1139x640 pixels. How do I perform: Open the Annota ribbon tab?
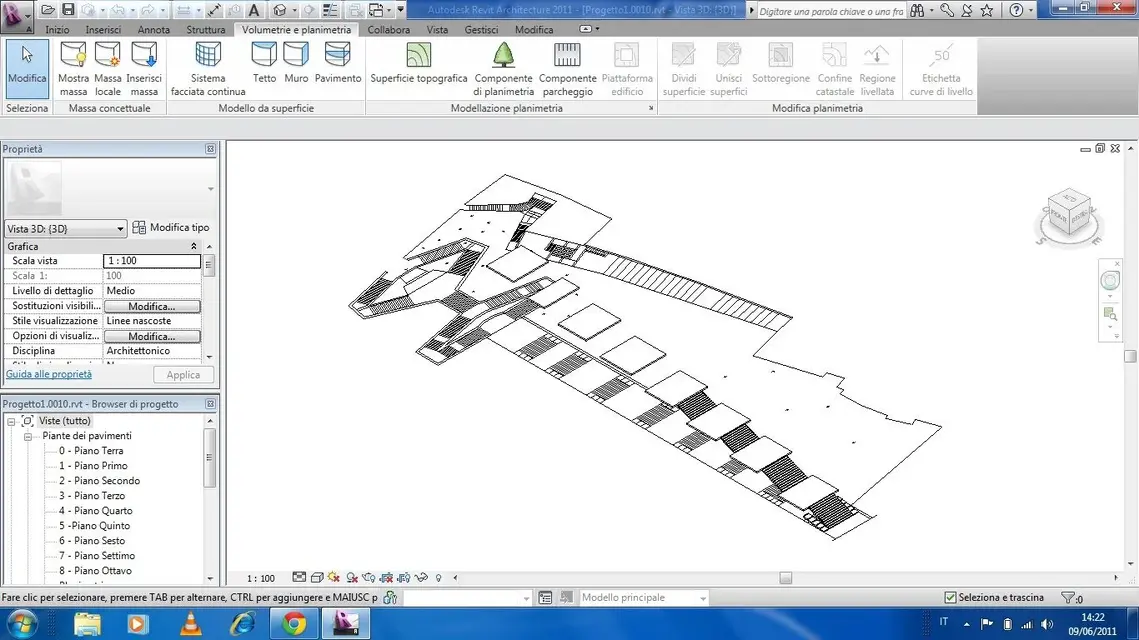(153, 30)
